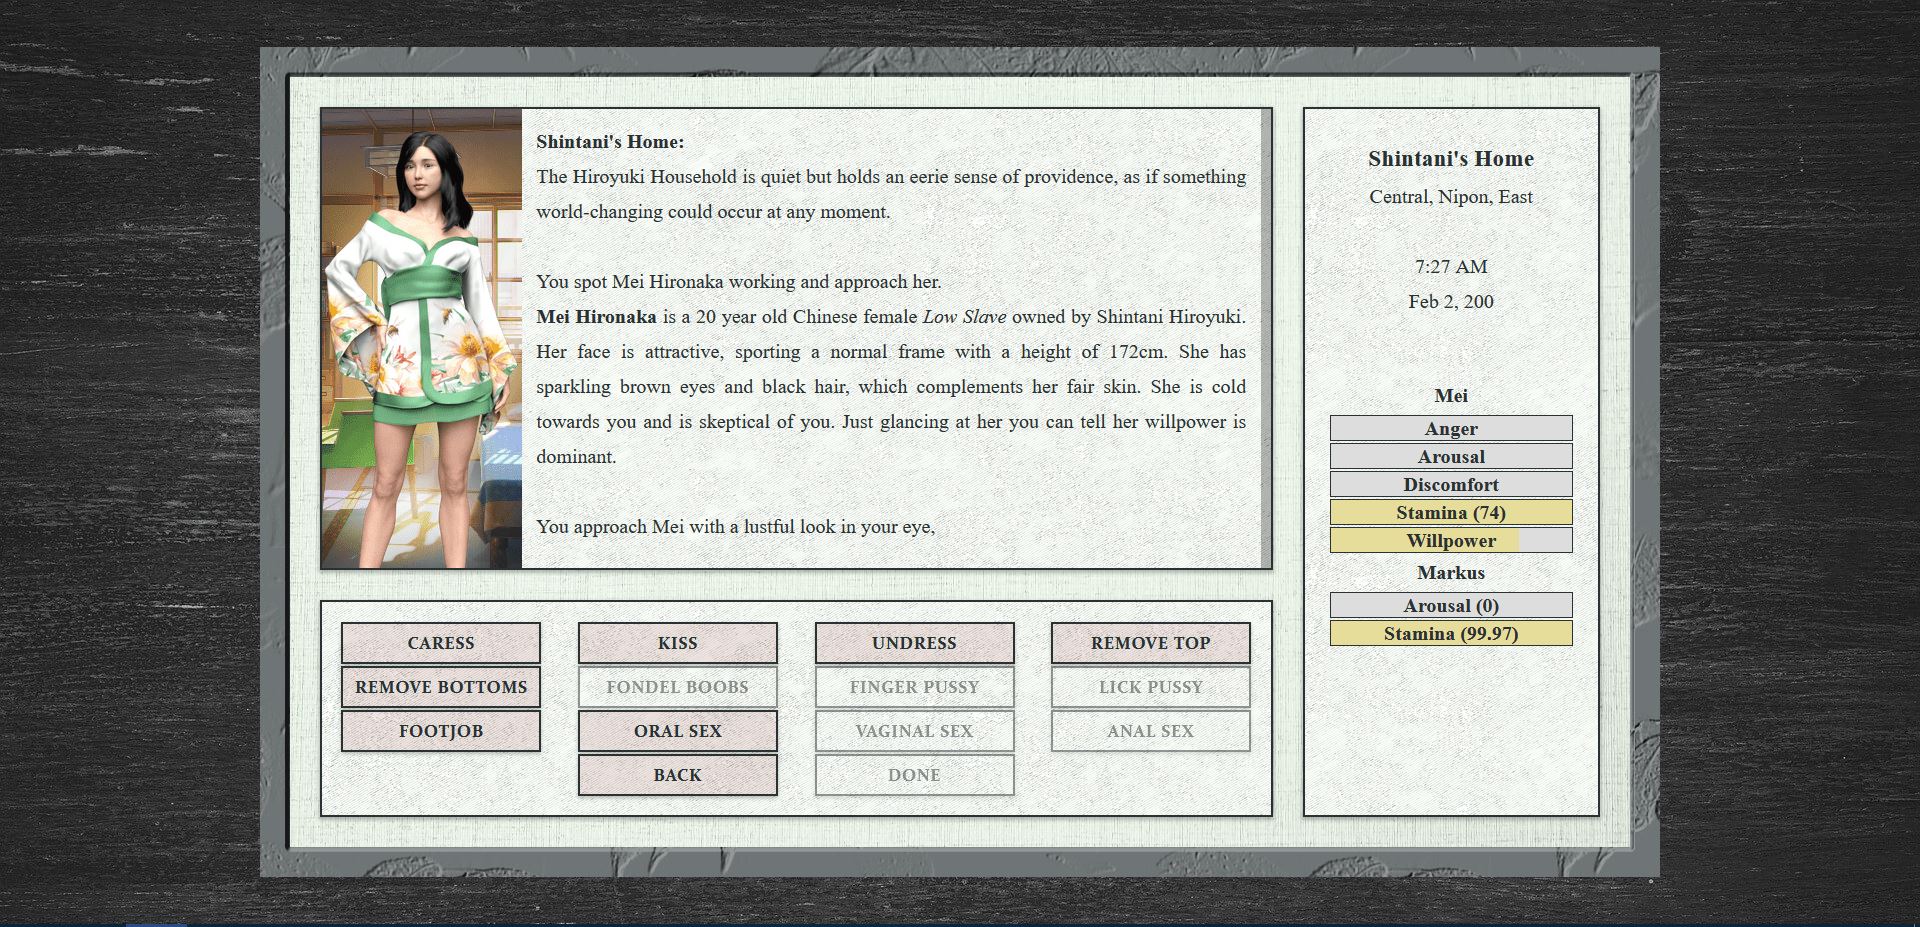1920x927 pixels.
Task: Select the Caress action button
Action: pos(440,643)
